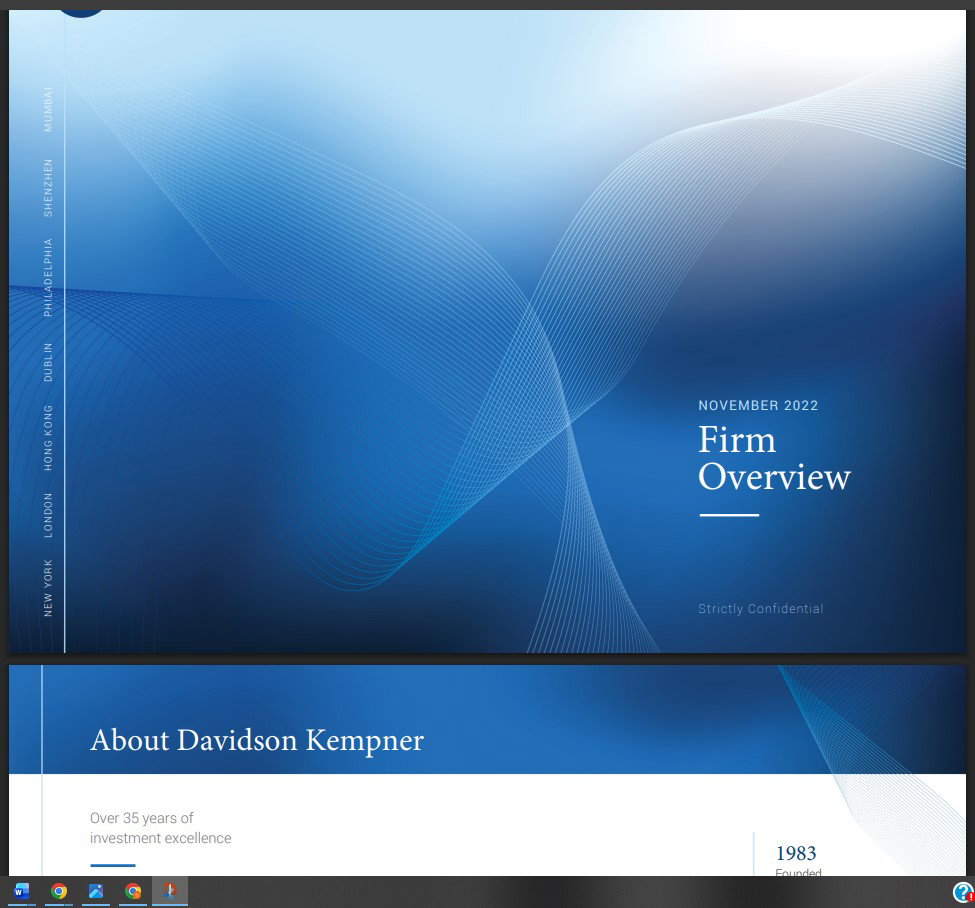Click the vertical 'PHILADELPHIA' label

pos(48,277)
